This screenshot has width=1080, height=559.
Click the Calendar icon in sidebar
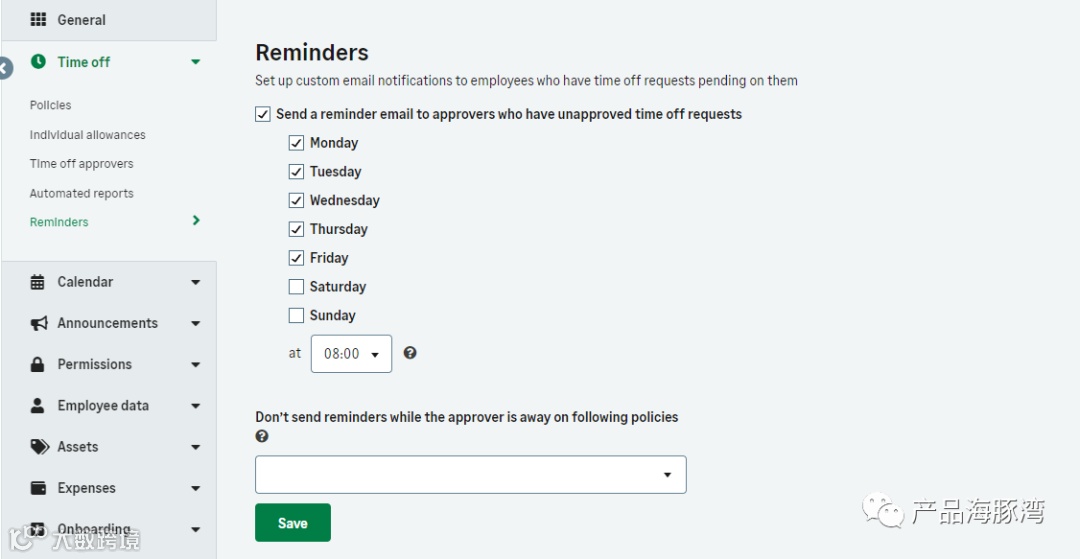[38, 282]
